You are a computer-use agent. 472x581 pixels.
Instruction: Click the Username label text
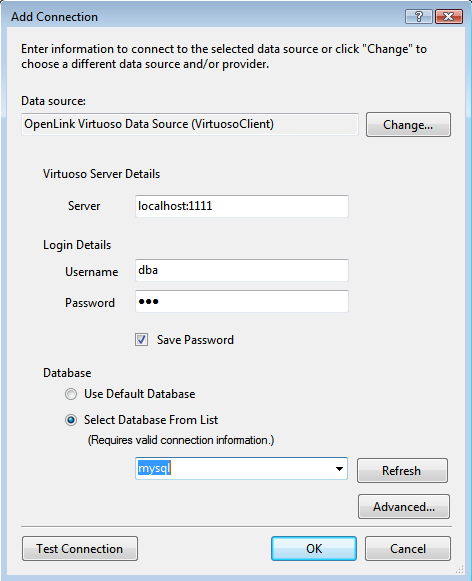coord(92,272)
